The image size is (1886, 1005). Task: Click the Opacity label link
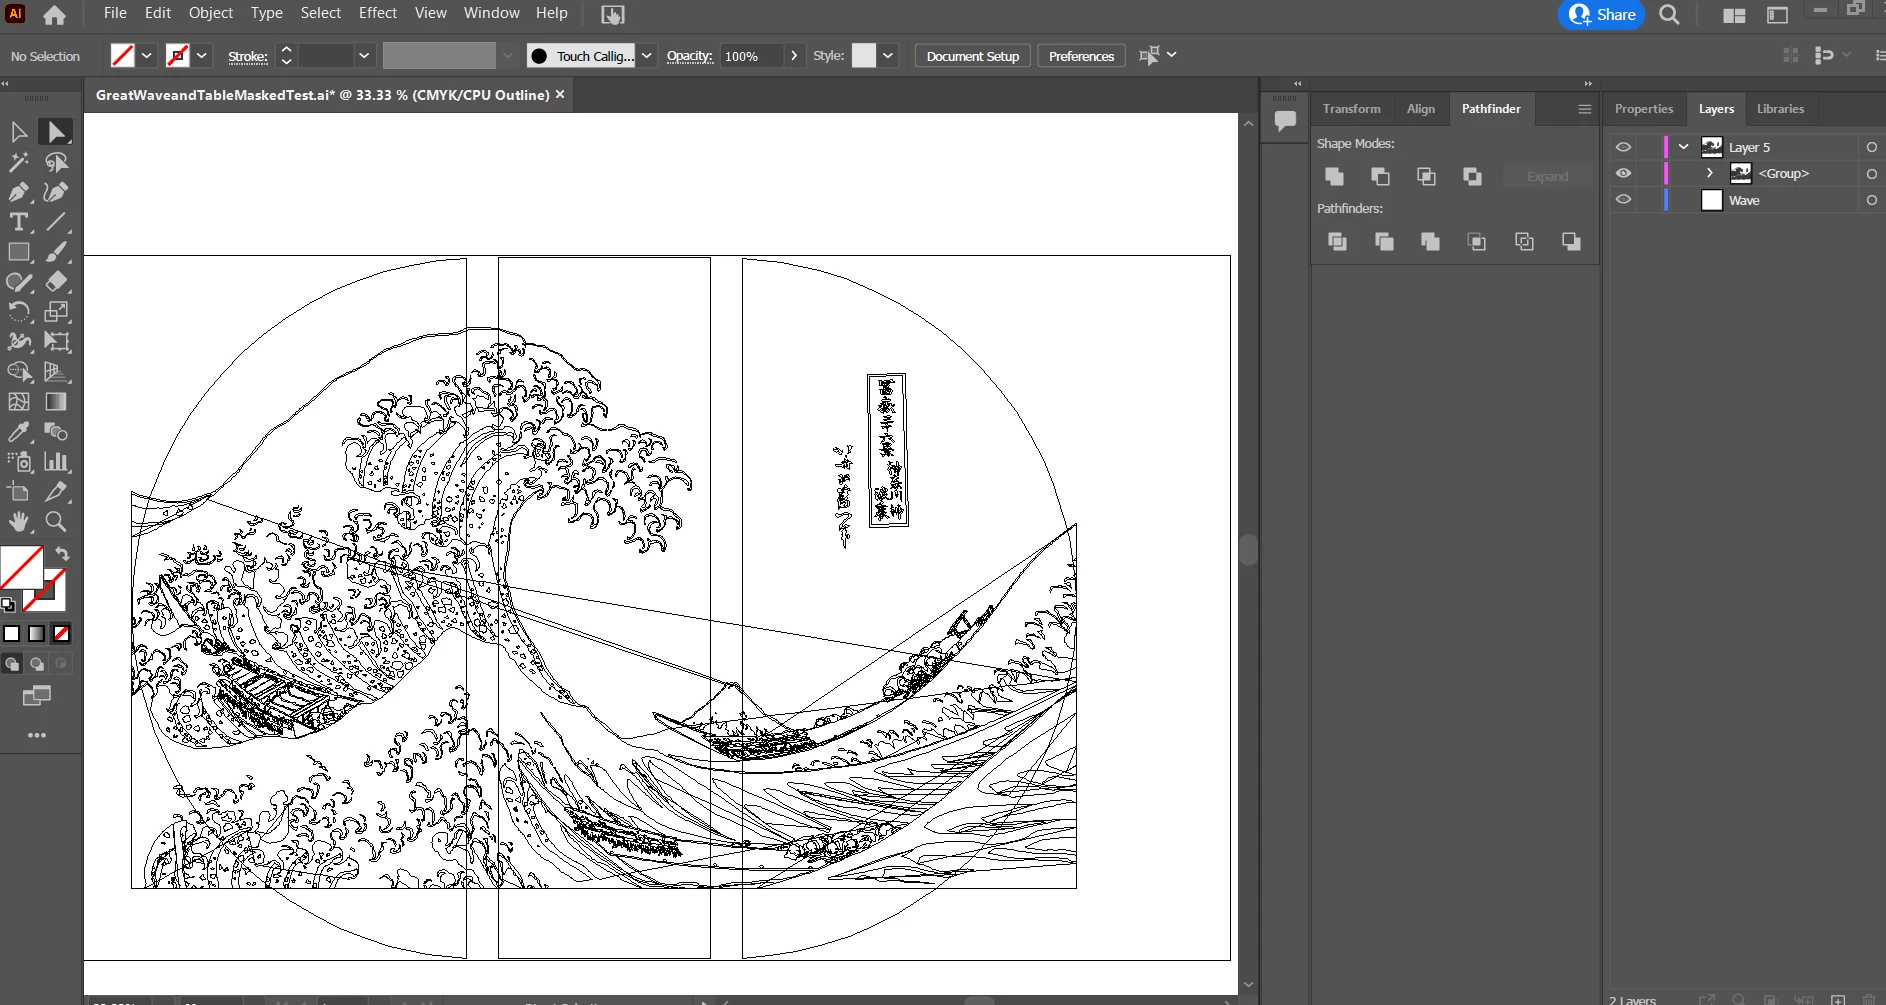pyautogui.click(x=690, y=57)
